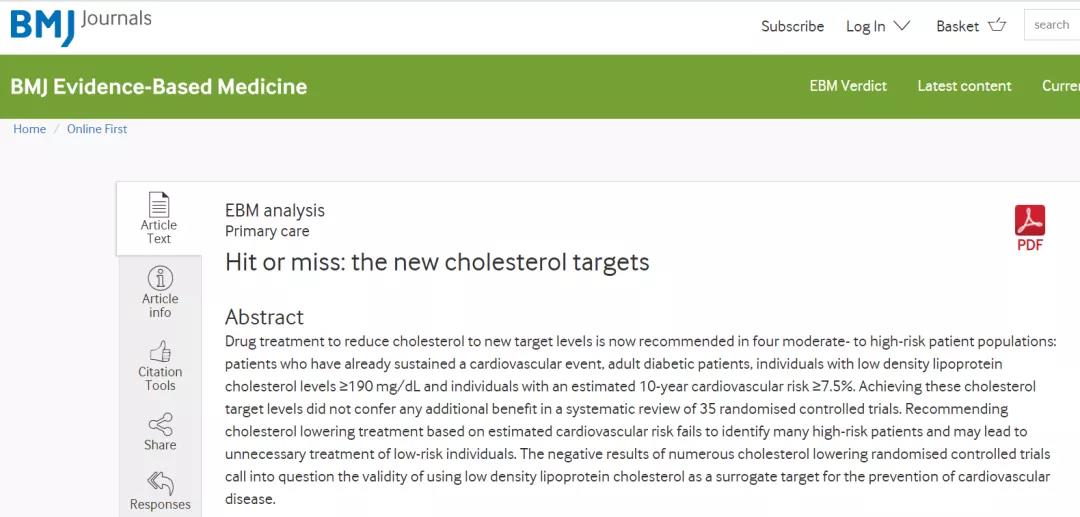Open the Latest content menu item

coord(964,86)
